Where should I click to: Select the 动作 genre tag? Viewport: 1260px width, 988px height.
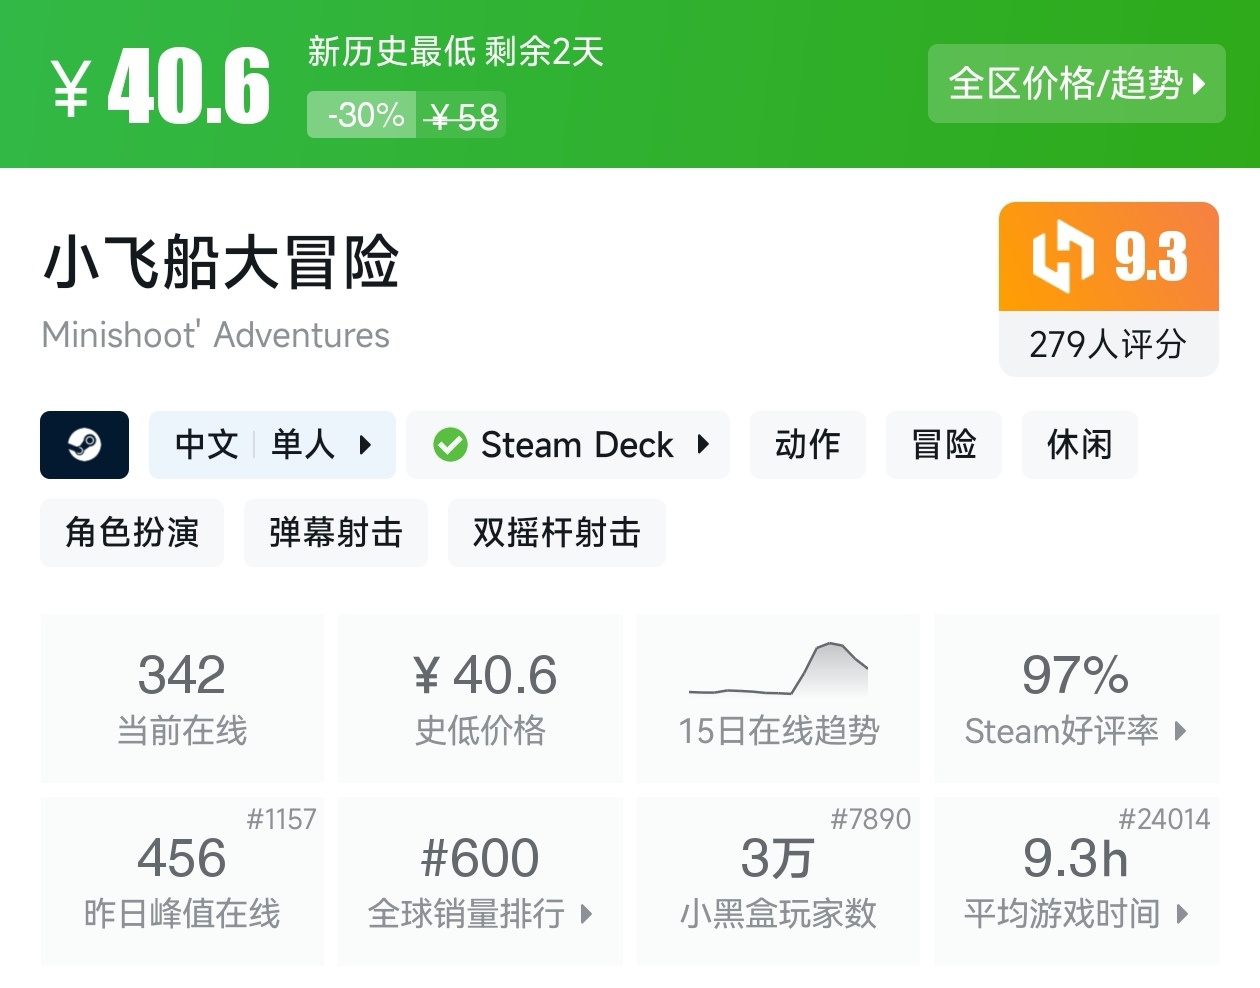point(807,444)
